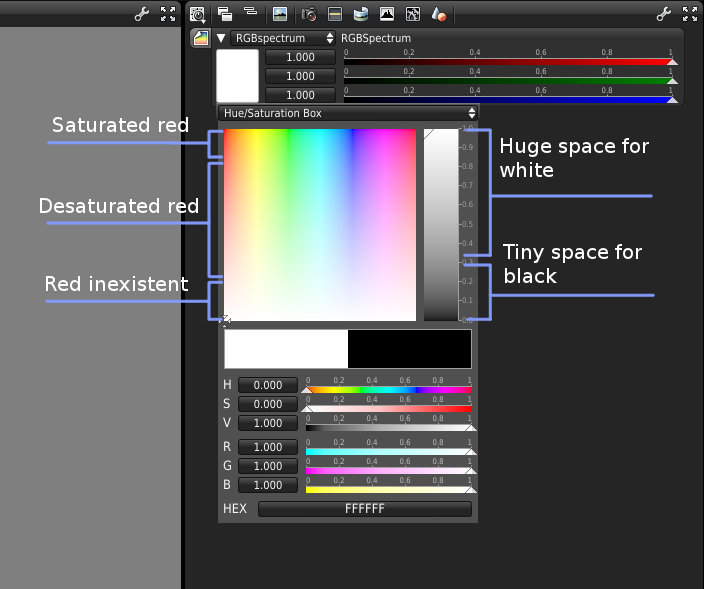
Task: Click the colorful node type icon beside RGBspectrum
Action: pos(201,38)
